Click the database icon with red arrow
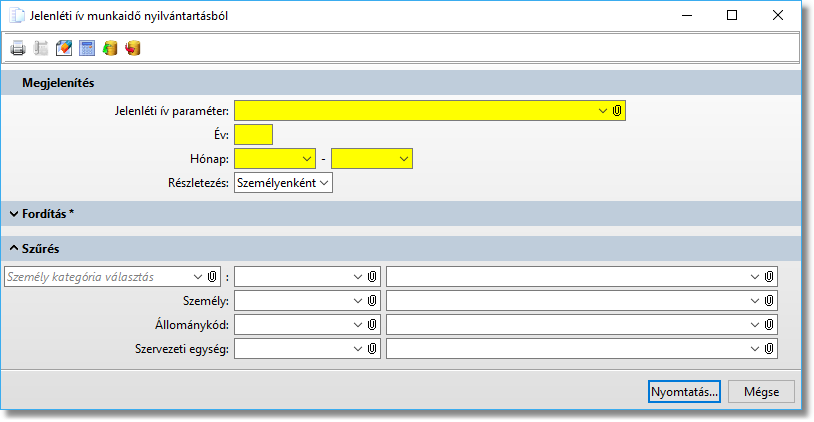814x422 pixels. (x=133, y=48)
